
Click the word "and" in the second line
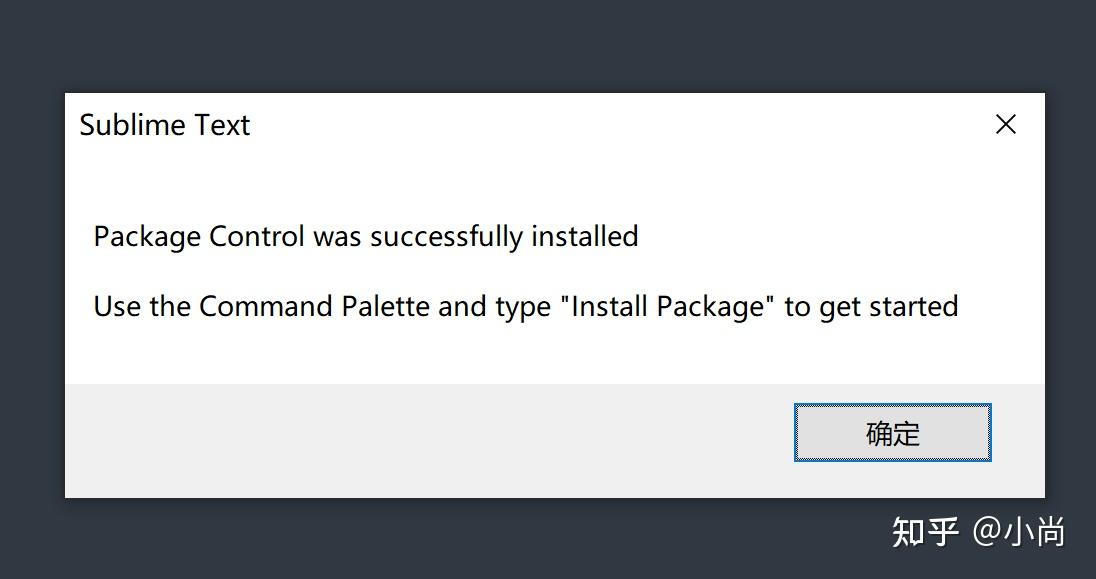click(x=462, y=306)
